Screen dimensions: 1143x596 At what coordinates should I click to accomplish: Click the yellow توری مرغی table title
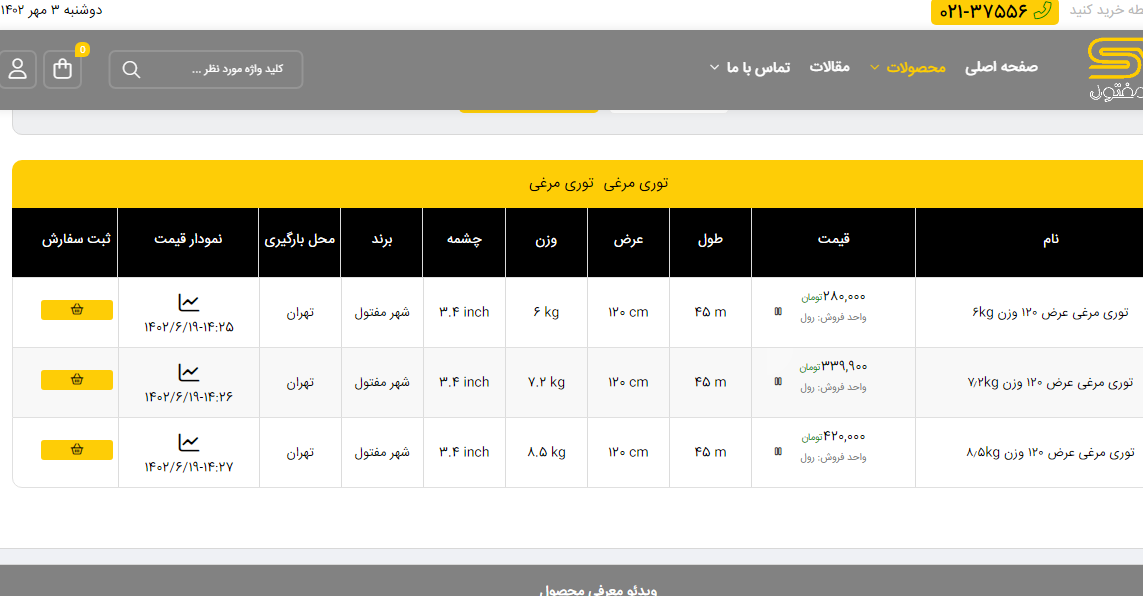click(598, 184)
